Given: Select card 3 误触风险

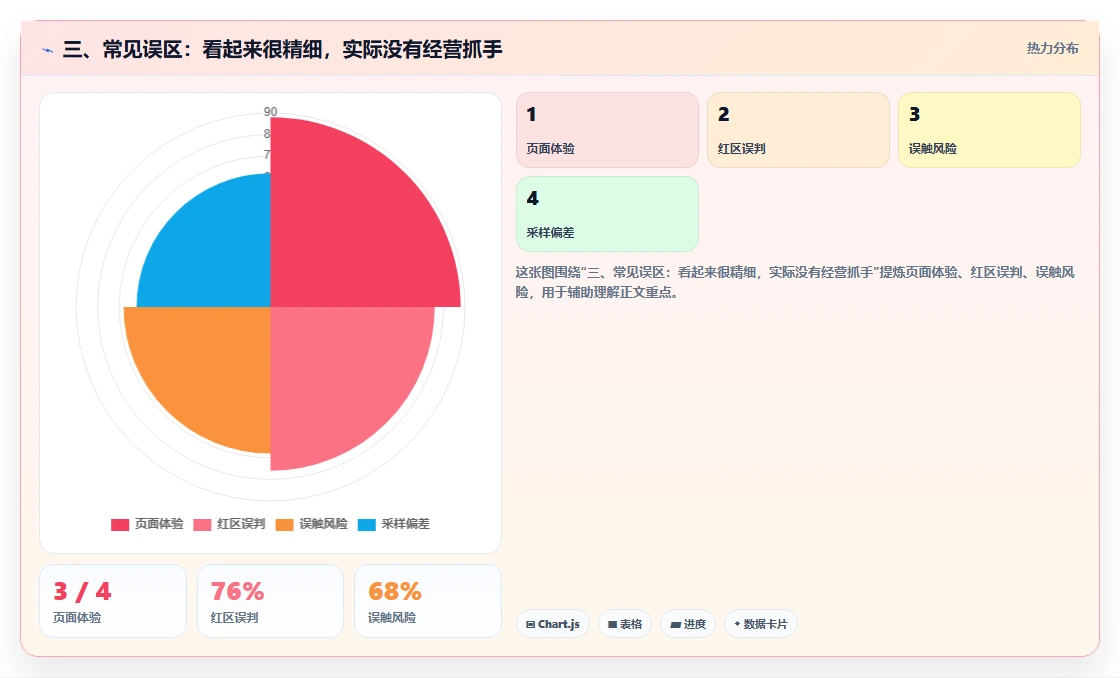Looking at the screenshot, I should tap(989, 130).
